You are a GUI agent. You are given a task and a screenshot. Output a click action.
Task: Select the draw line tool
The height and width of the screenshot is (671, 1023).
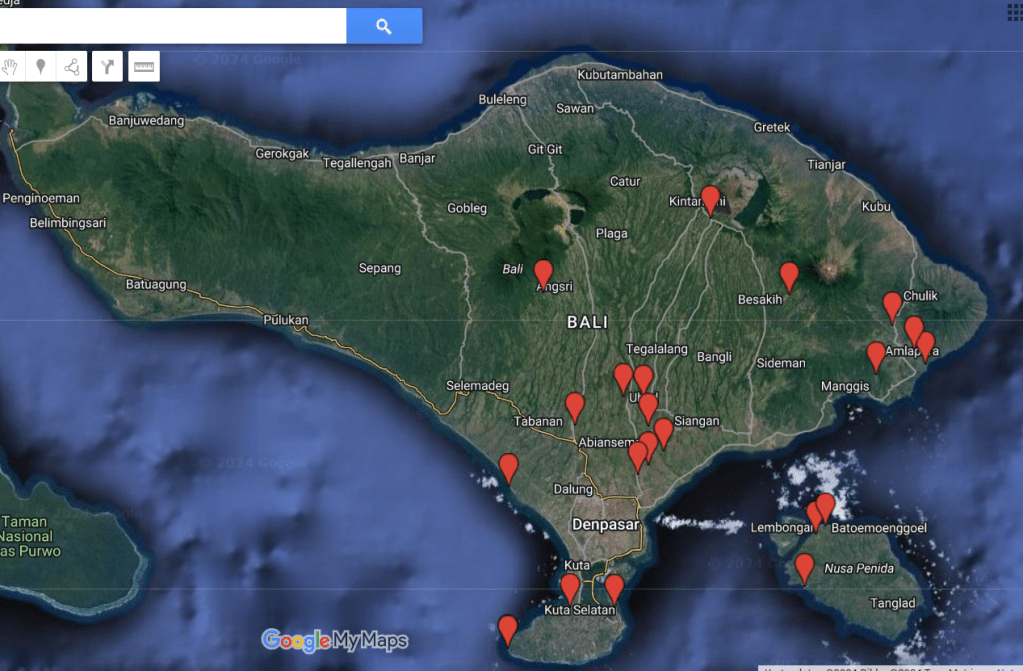point(72,67)
